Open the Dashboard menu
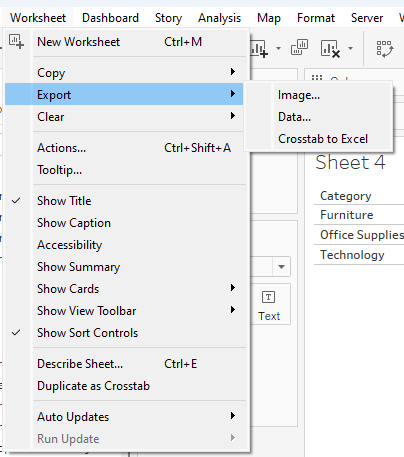 (110, 18)
